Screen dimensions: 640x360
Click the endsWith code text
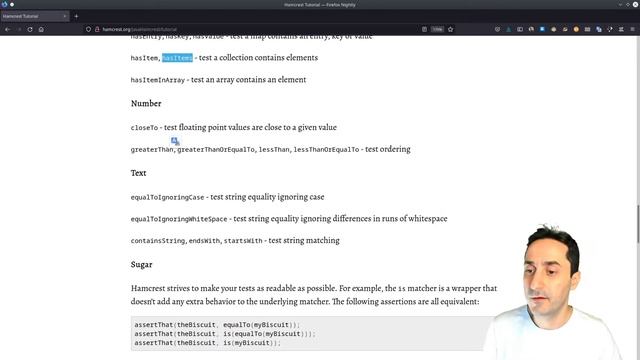[204, 241]
